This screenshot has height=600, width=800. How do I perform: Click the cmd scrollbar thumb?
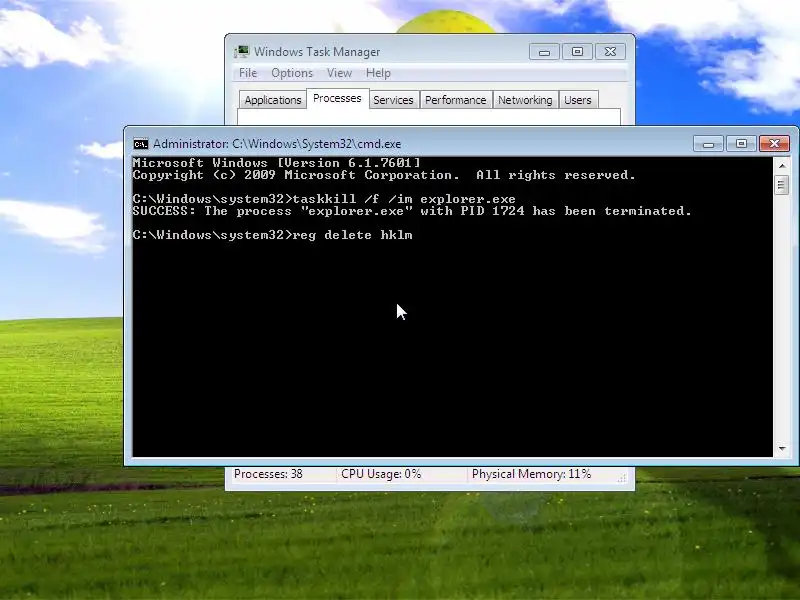click(x=782, y=185)
